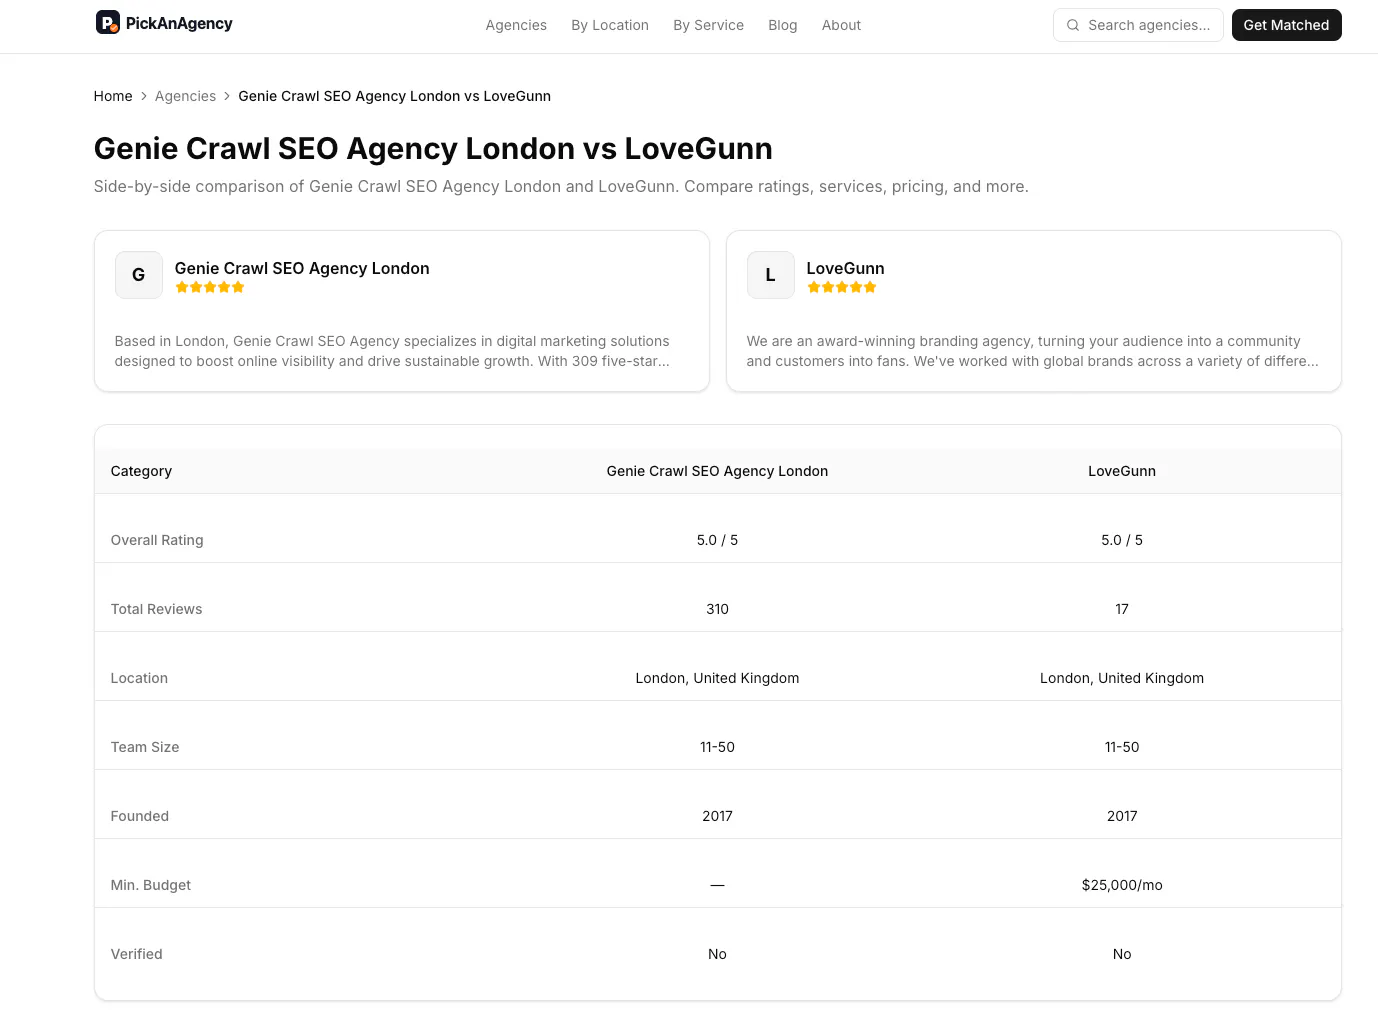Click Genie Crawl's London, United Kingdom cell
Image resolution: width=1378 pixels, height=1020 pixels.
717,678
